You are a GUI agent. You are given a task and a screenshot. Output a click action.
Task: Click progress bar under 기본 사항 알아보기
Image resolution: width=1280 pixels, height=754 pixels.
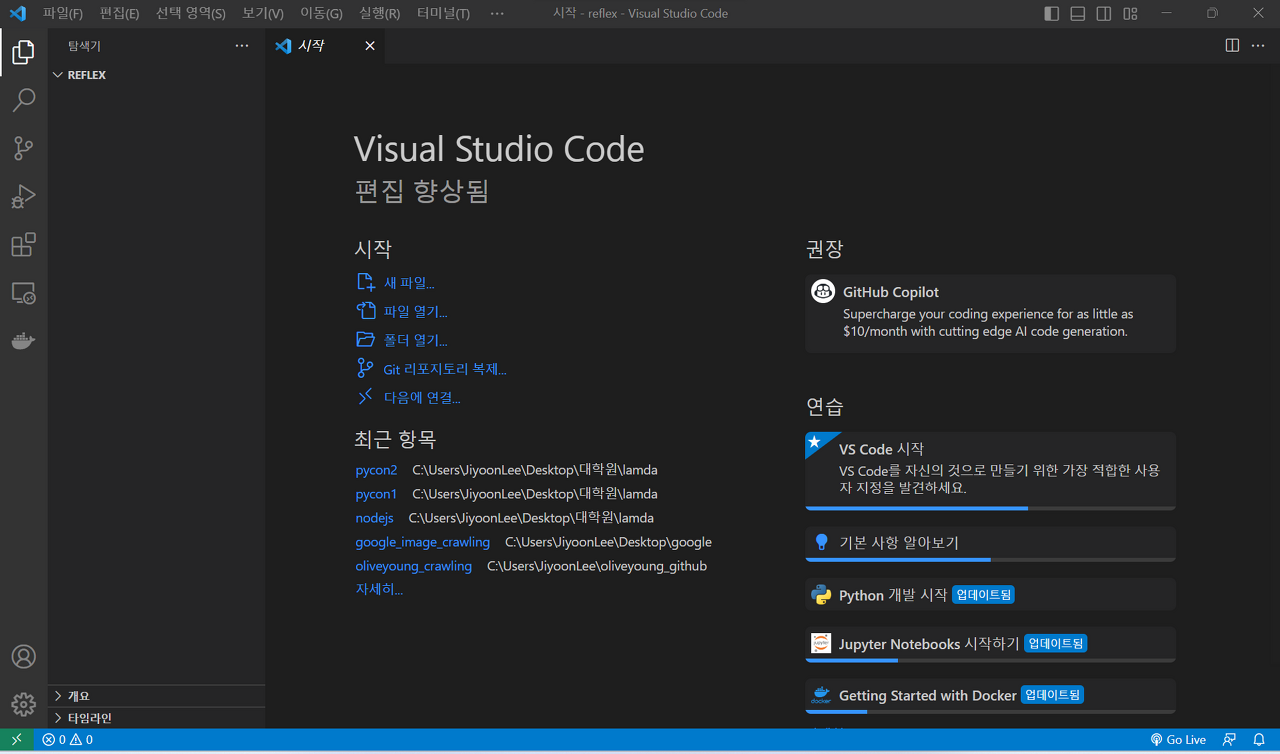point(990,560)
